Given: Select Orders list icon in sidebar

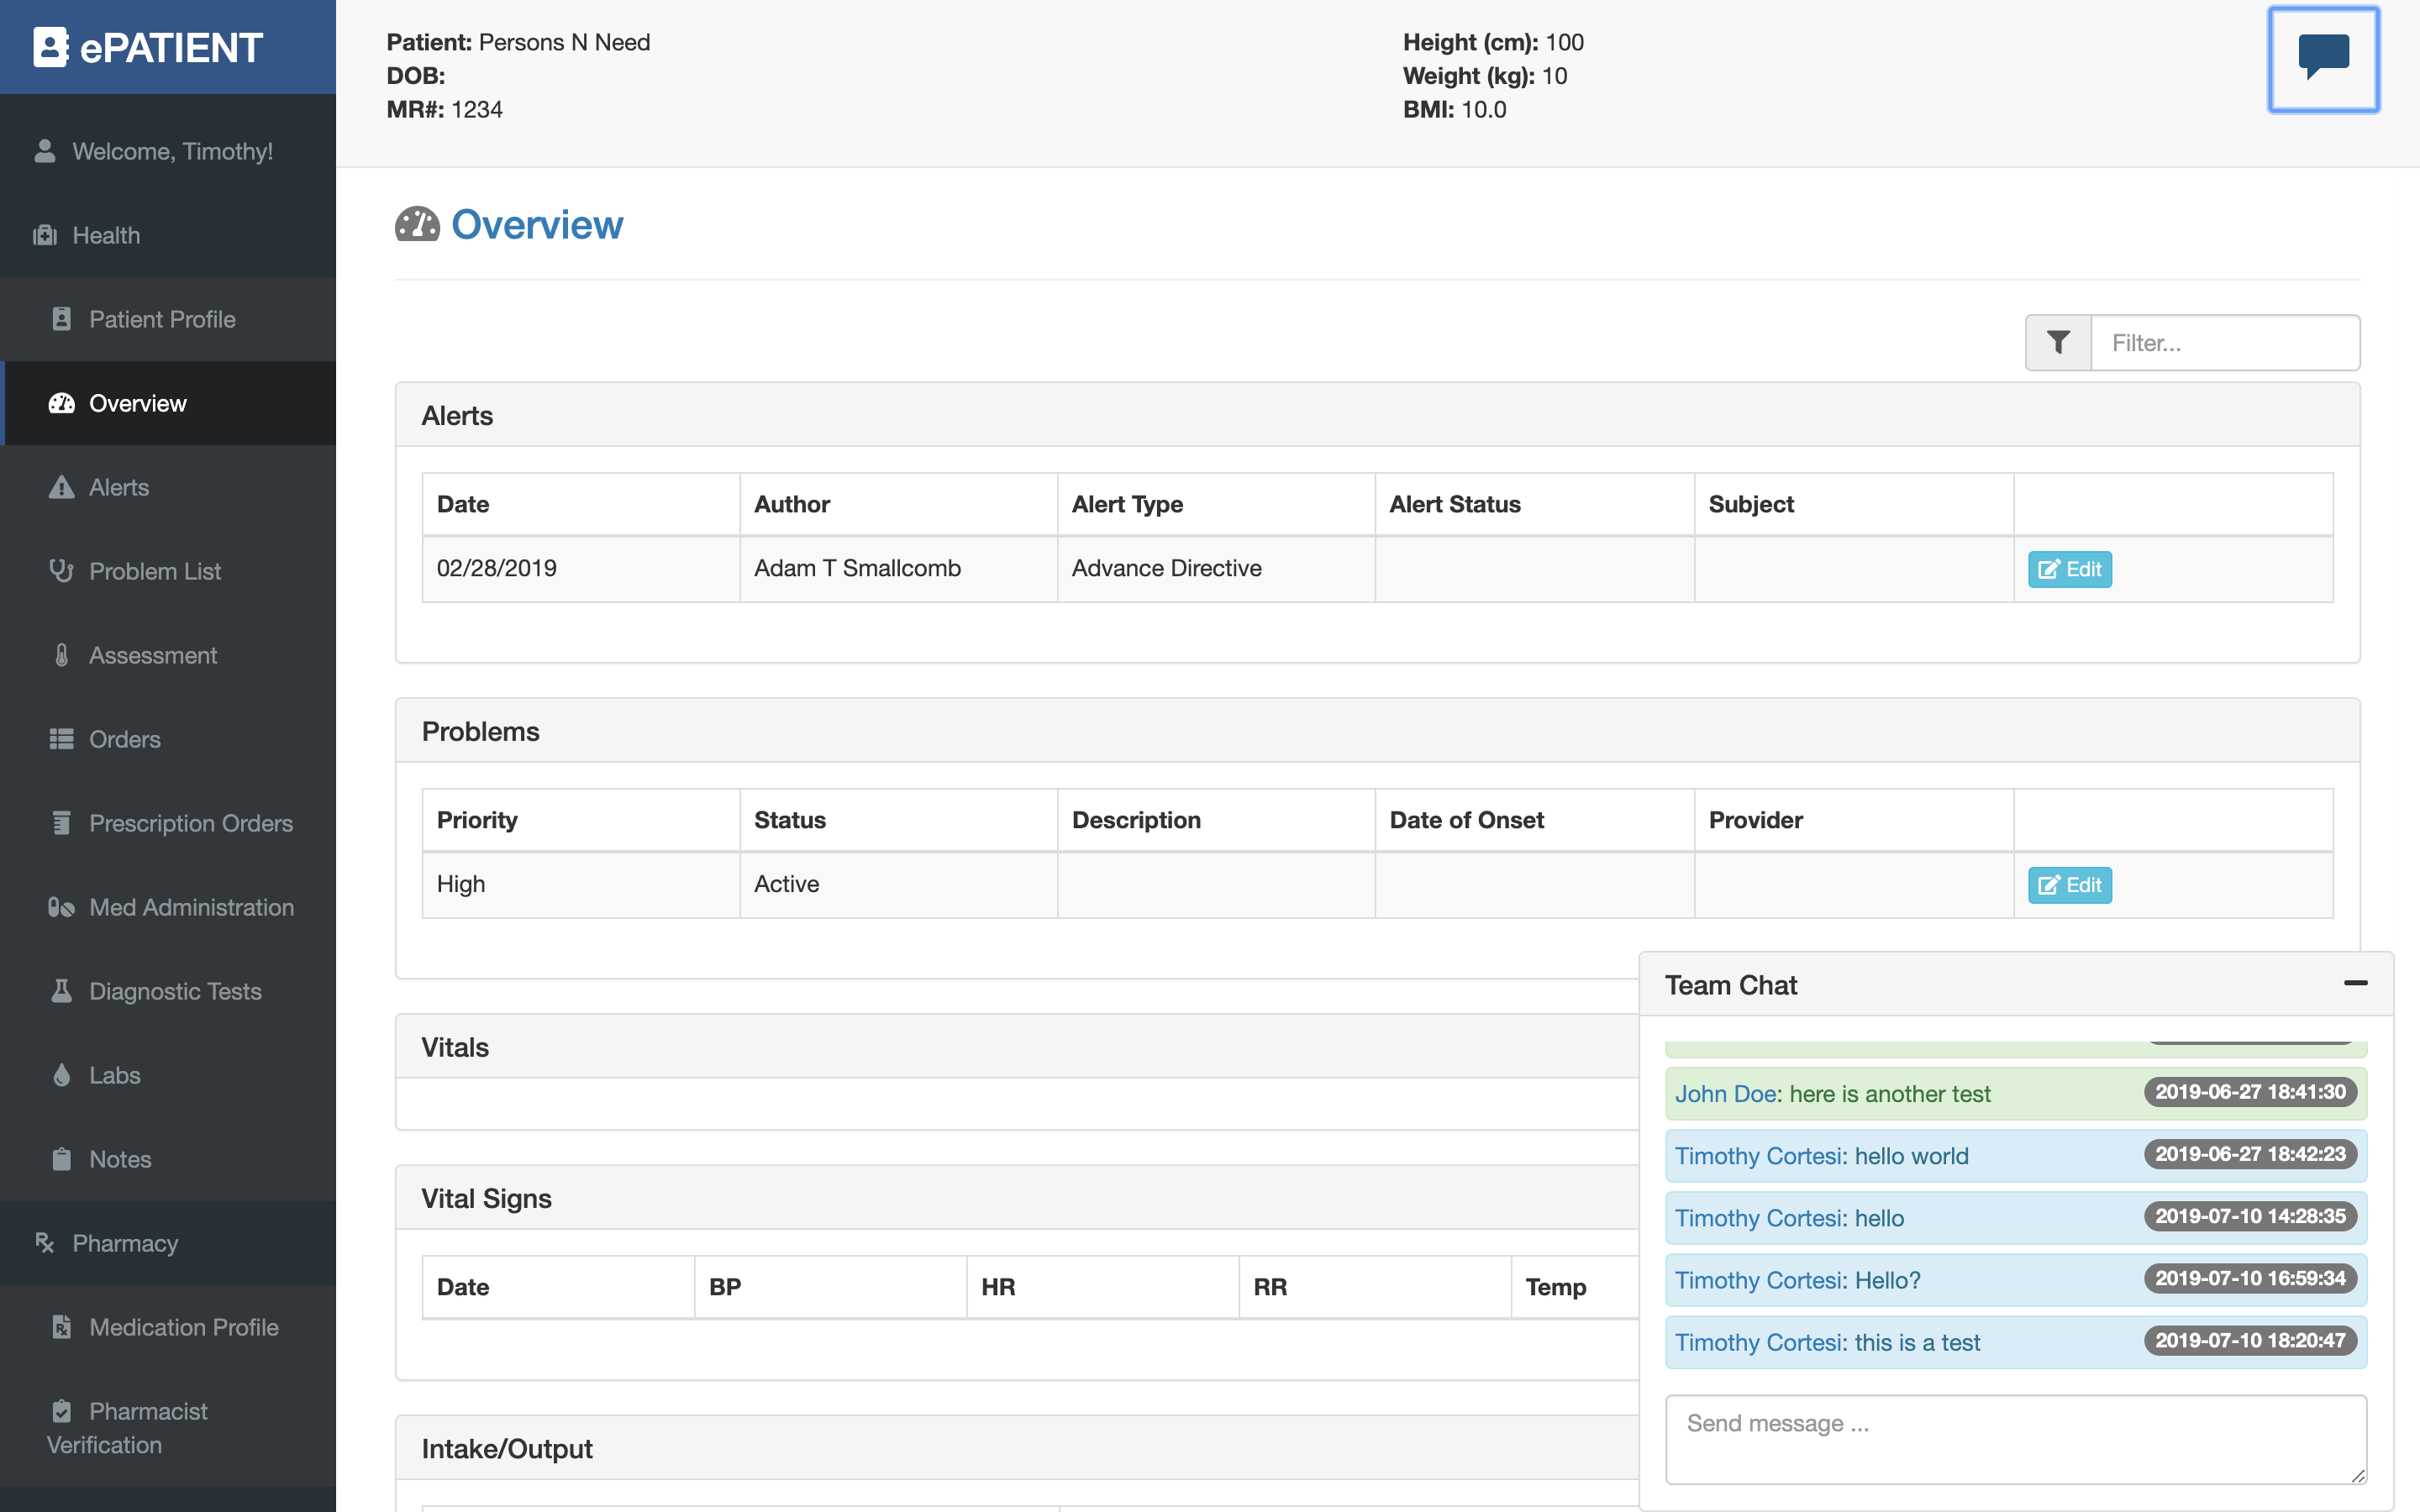Looking at the screenshot, I should point(62,739).
